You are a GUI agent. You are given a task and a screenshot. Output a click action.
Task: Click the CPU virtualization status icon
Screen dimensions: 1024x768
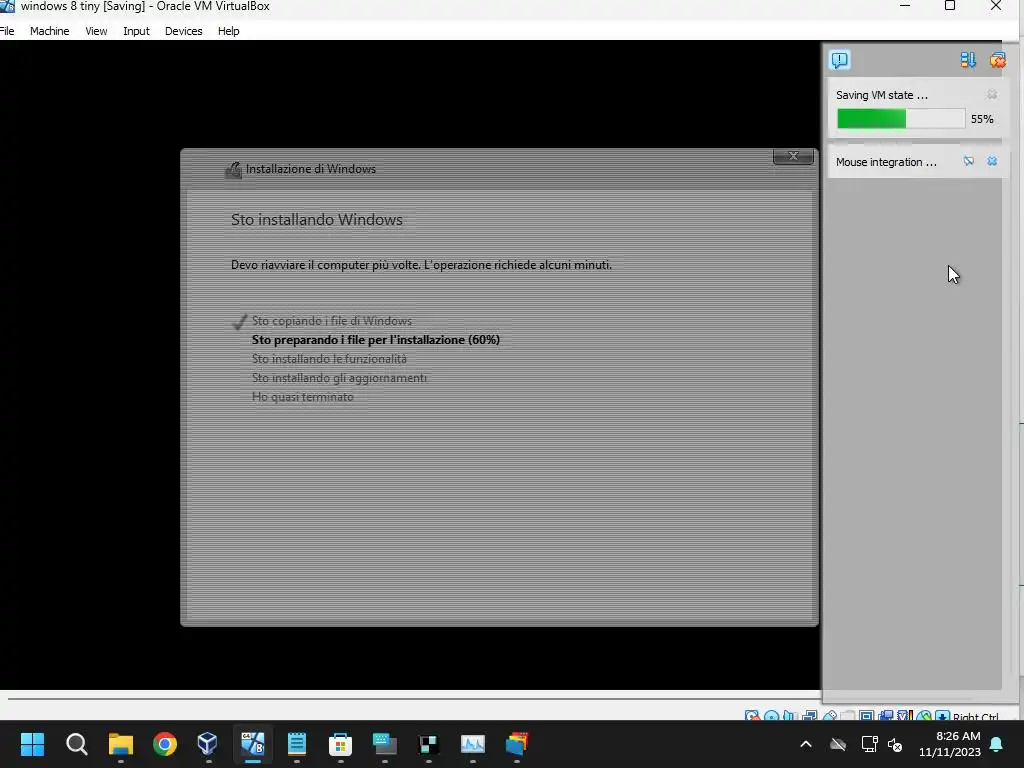pos(905,716)
